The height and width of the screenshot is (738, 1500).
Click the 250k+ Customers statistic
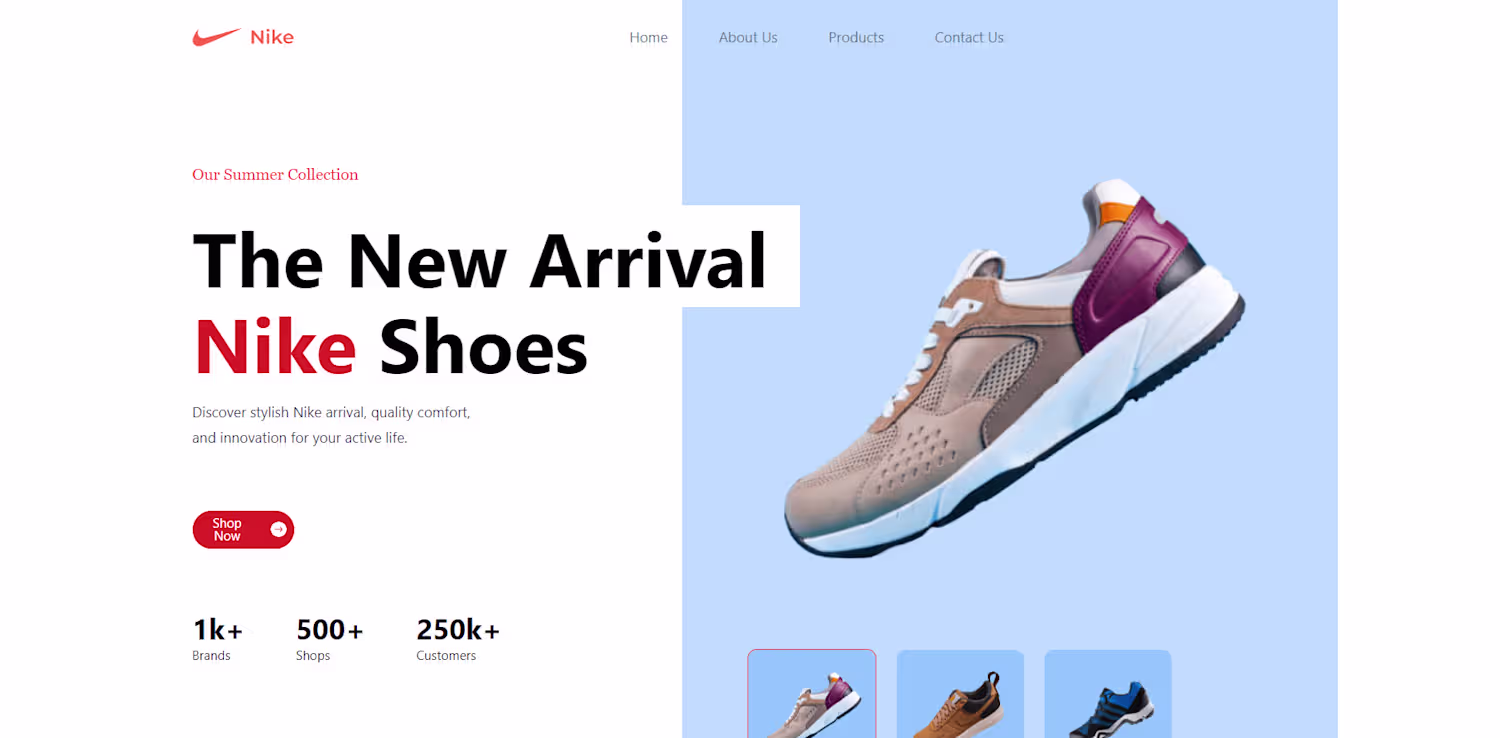coord(458,640)
